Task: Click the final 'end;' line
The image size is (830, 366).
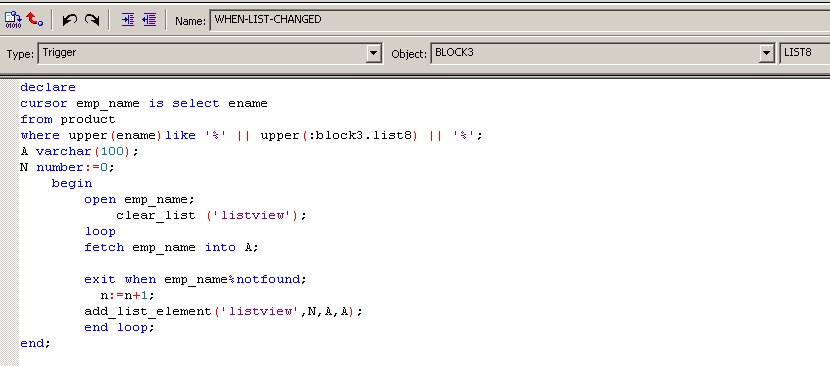Action: (x=35, y=343)
